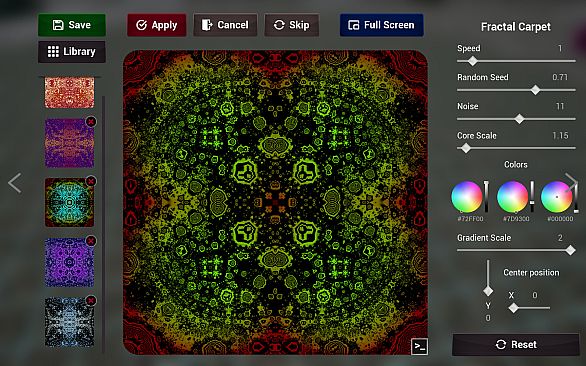
Task: Reset all Fractal Carpet parameters
Action: coord(516,344)
